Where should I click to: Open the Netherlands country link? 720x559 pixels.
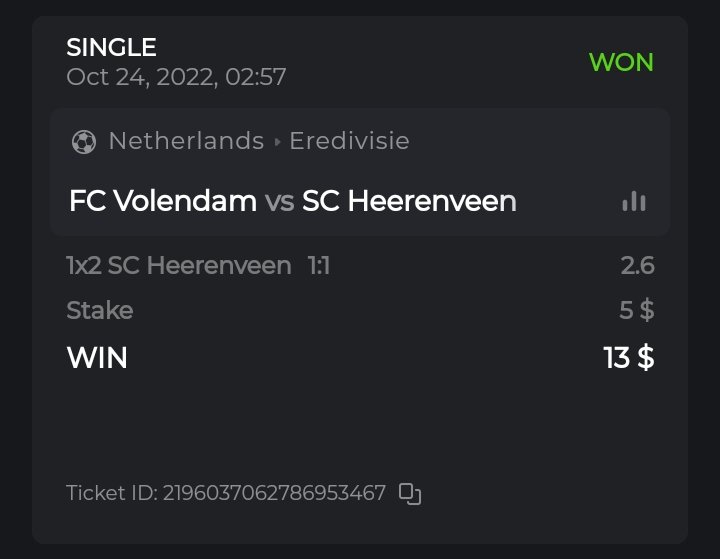(186, 141)
